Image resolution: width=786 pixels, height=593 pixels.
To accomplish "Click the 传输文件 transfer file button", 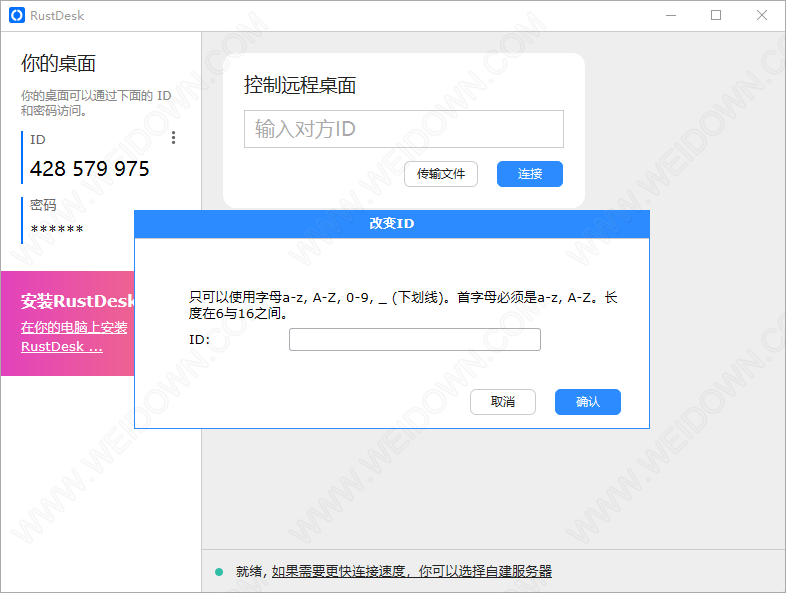I will pos(441,174).
